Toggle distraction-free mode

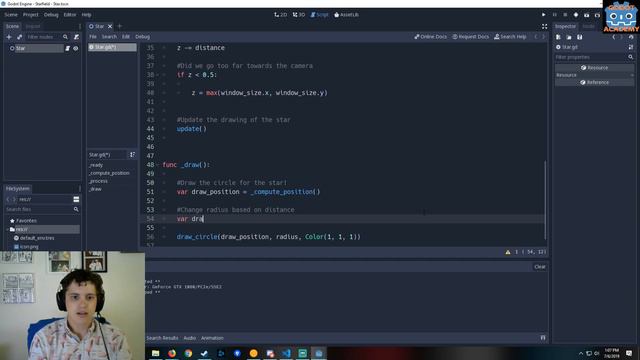544,26
